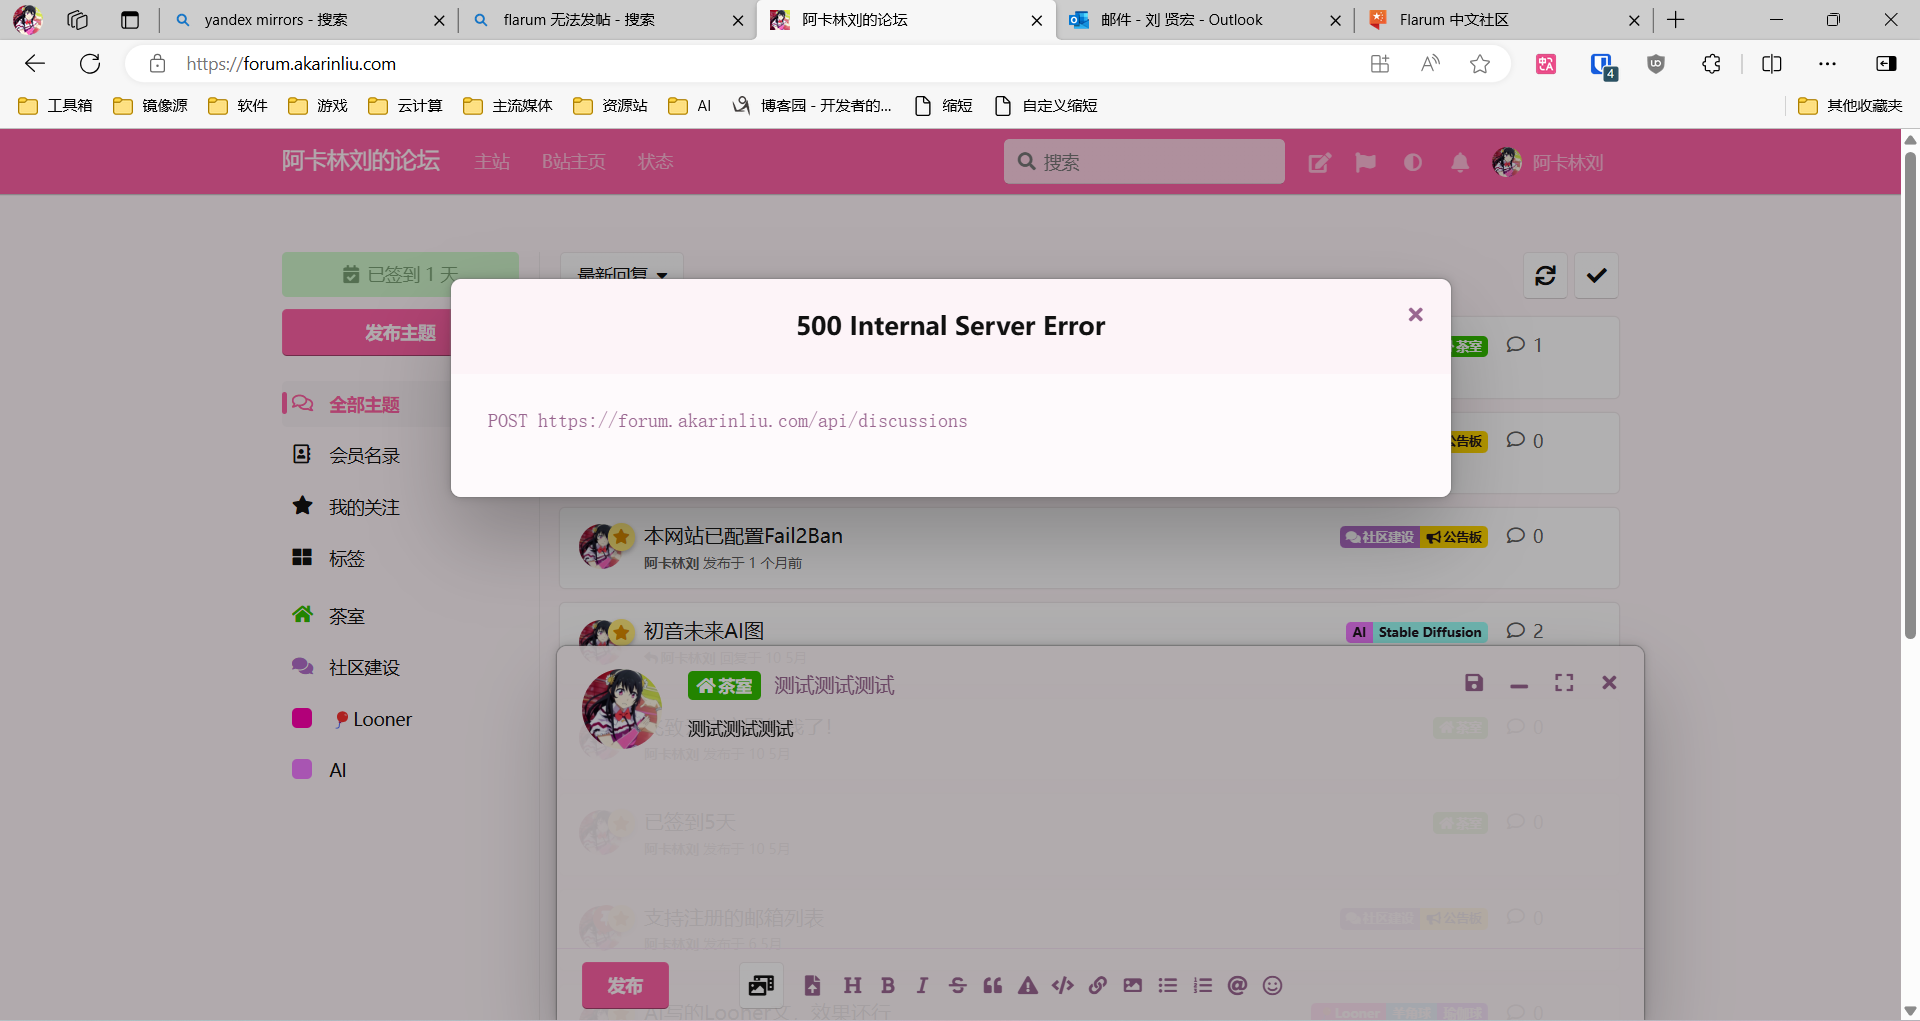Insert a heading with H icon
1920x1021 pixels.
click(852, 986)
